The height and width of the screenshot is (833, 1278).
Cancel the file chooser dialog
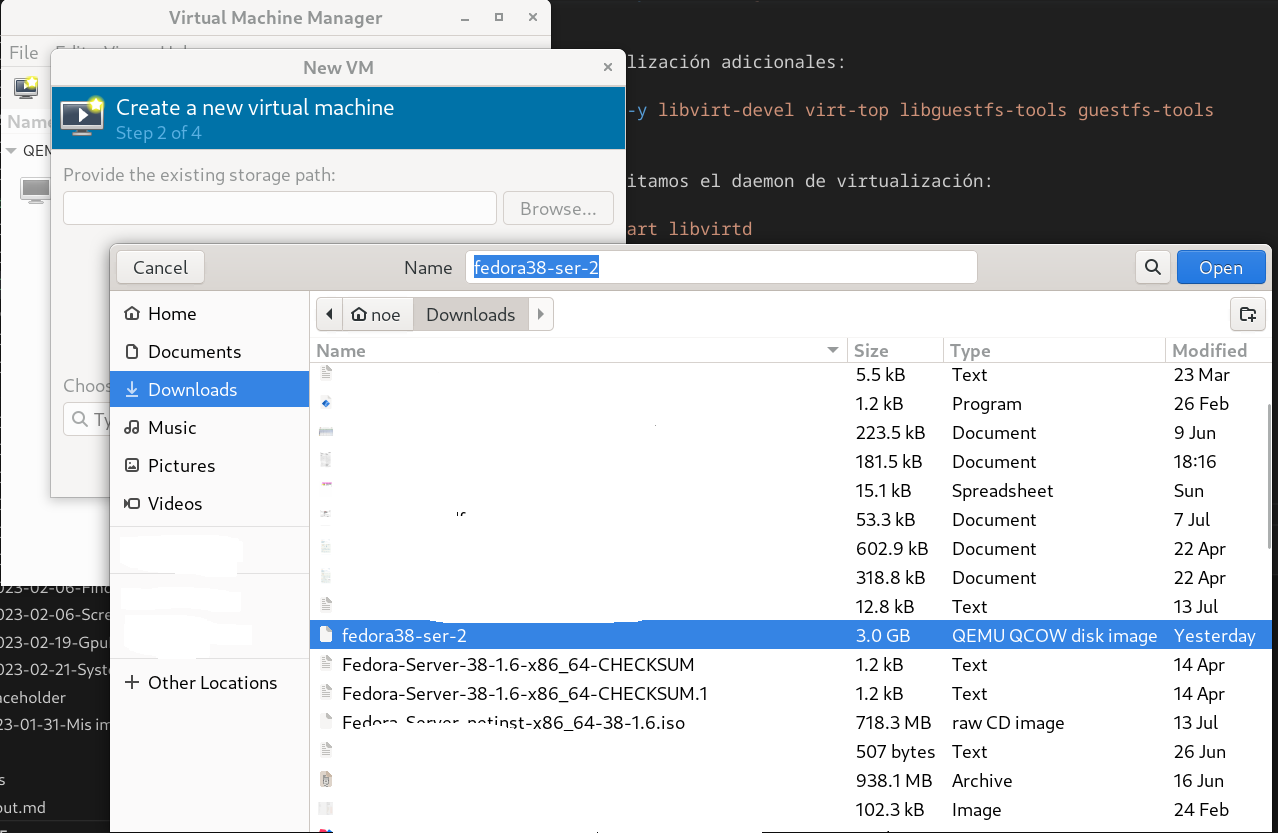160,267
